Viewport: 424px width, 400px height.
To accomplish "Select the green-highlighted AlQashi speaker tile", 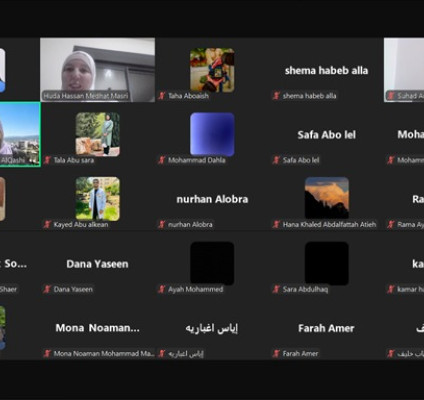I will tap(20, 134).
